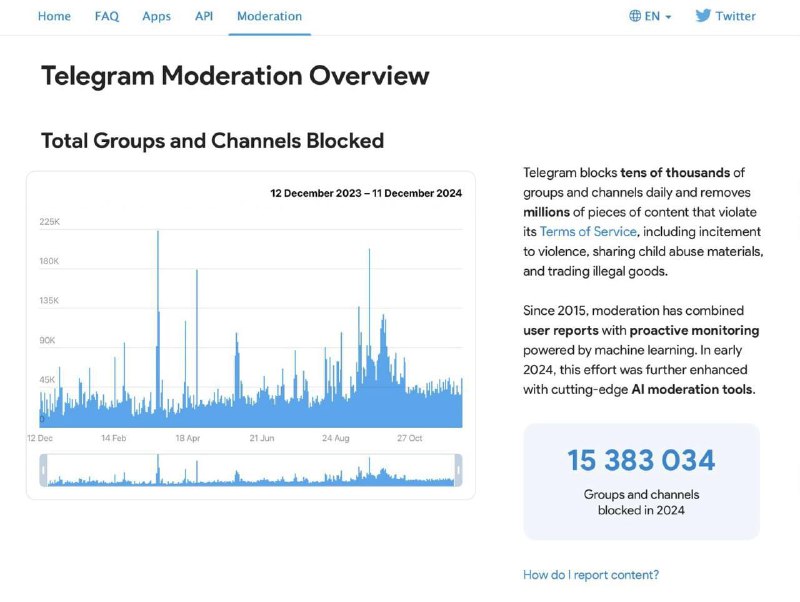Click the right handle of chart range slider

458,470
